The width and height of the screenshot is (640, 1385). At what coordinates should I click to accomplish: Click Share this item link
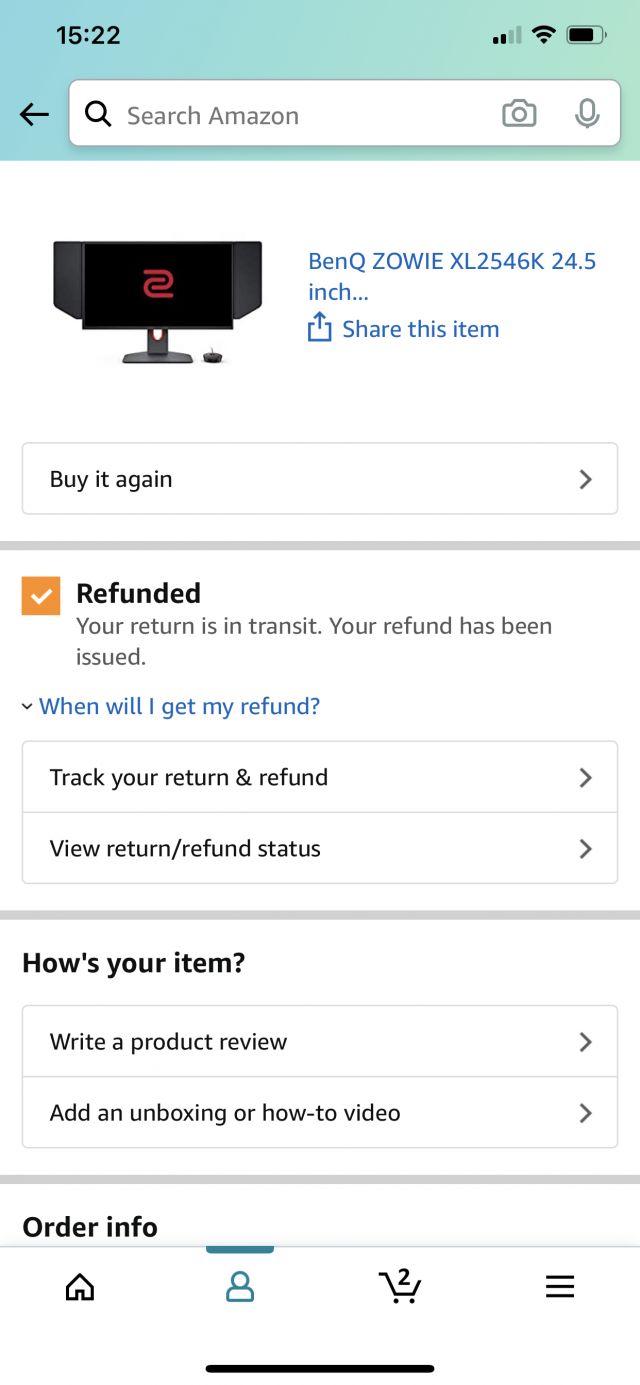pyautogui.click(x=420, y=329)
